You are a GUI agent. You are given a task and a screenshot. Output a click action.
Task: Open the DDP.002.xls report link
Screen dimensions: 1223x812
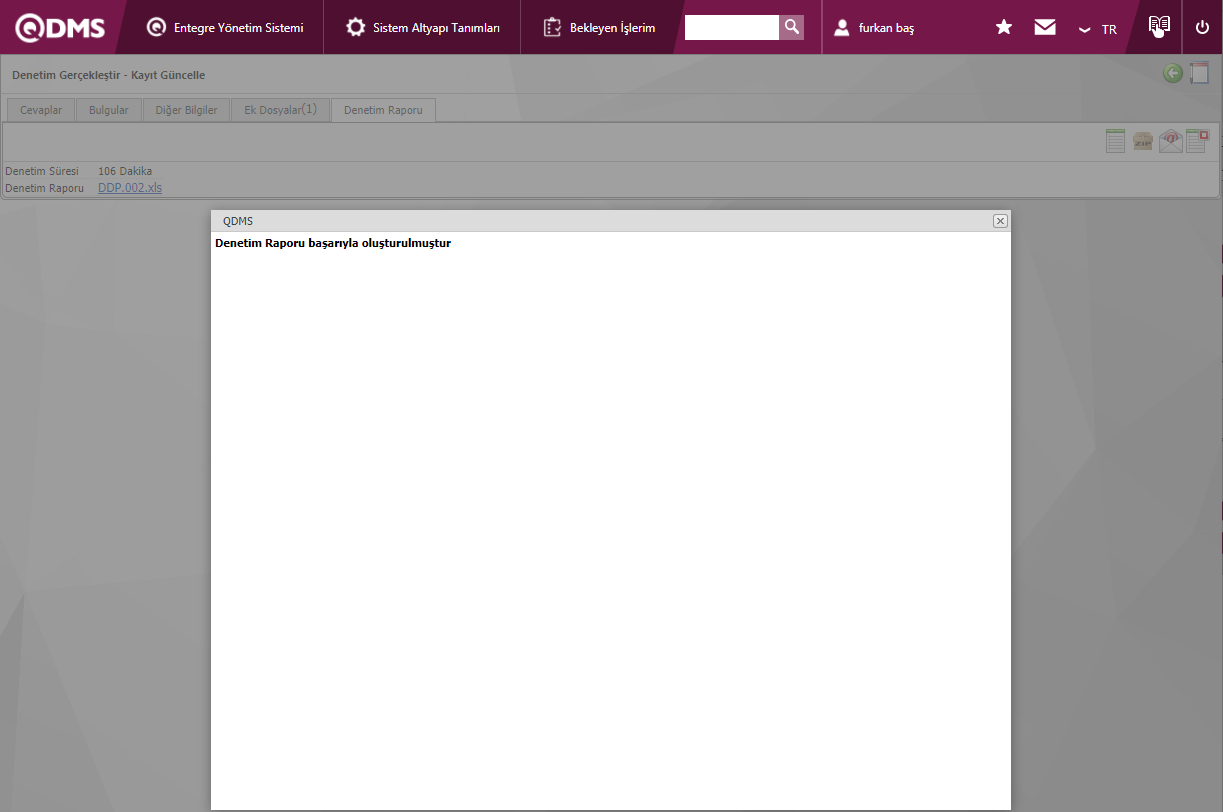tap(130, 188)
